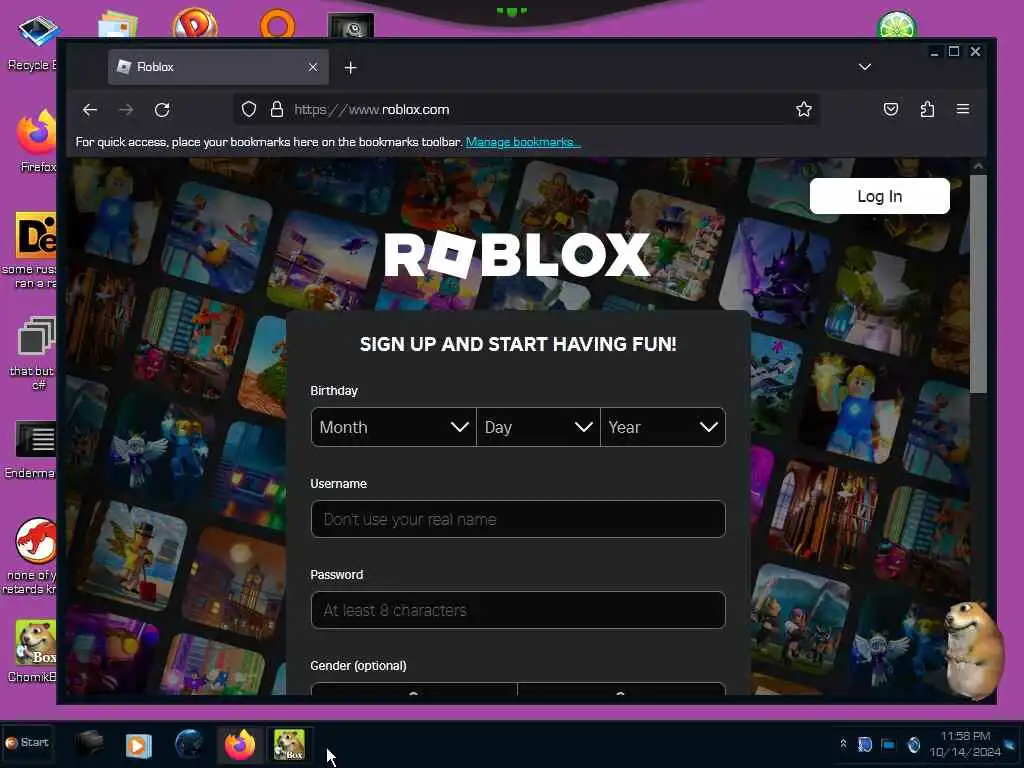This screenshot has height=768, width=1024.
Task: Open the dark folder icon in taskbar
Action: point(89,743)
